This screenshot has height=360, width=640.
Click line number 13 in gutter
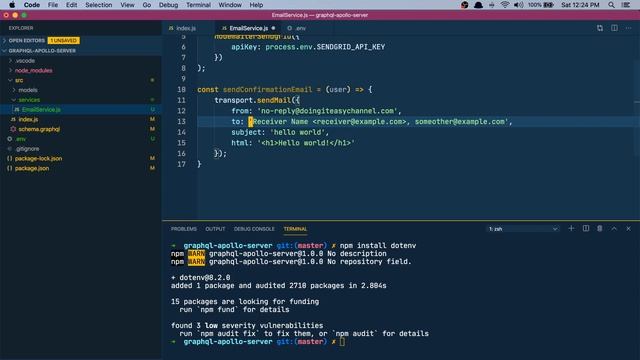click(x=181, y=122)
